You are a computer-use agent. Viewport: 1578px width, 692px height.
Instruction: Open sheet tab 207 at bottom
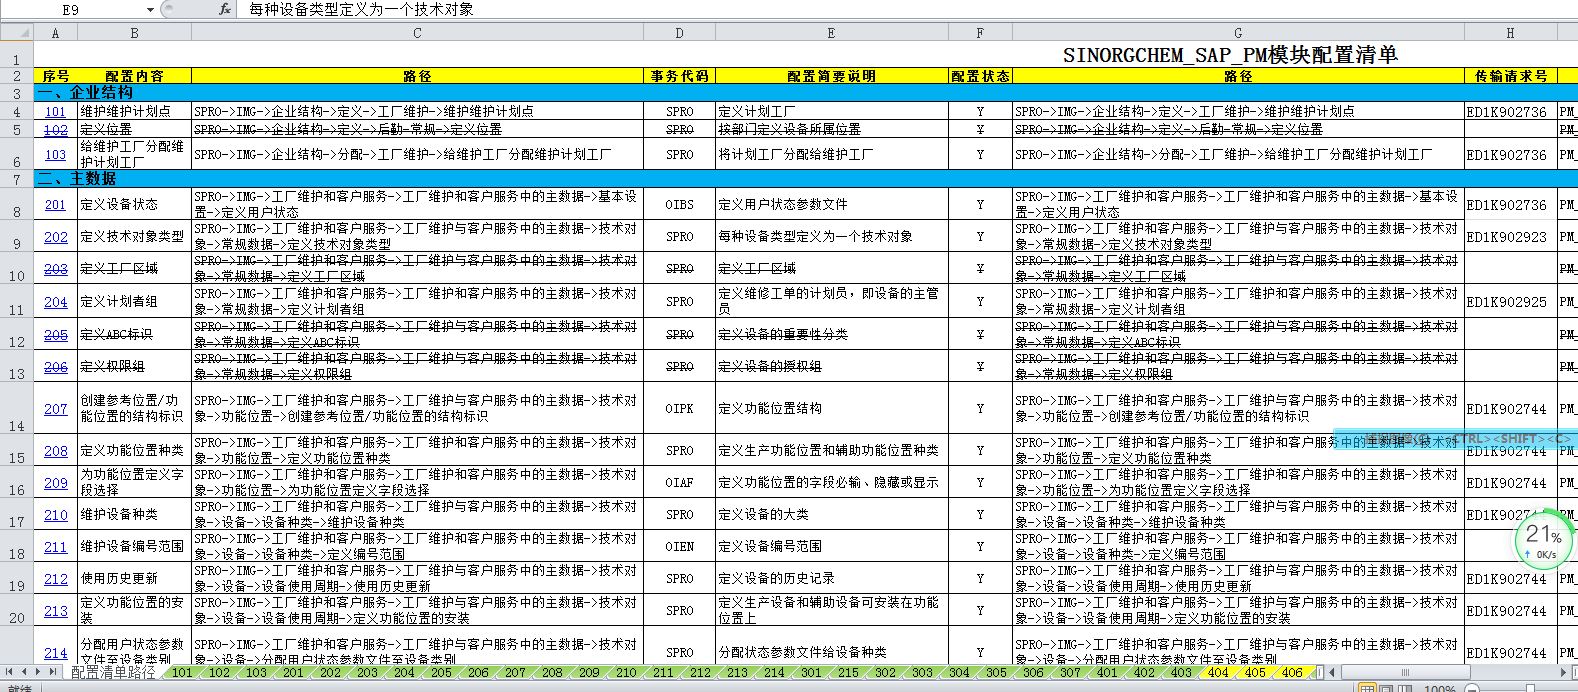[x=515, y=672]
